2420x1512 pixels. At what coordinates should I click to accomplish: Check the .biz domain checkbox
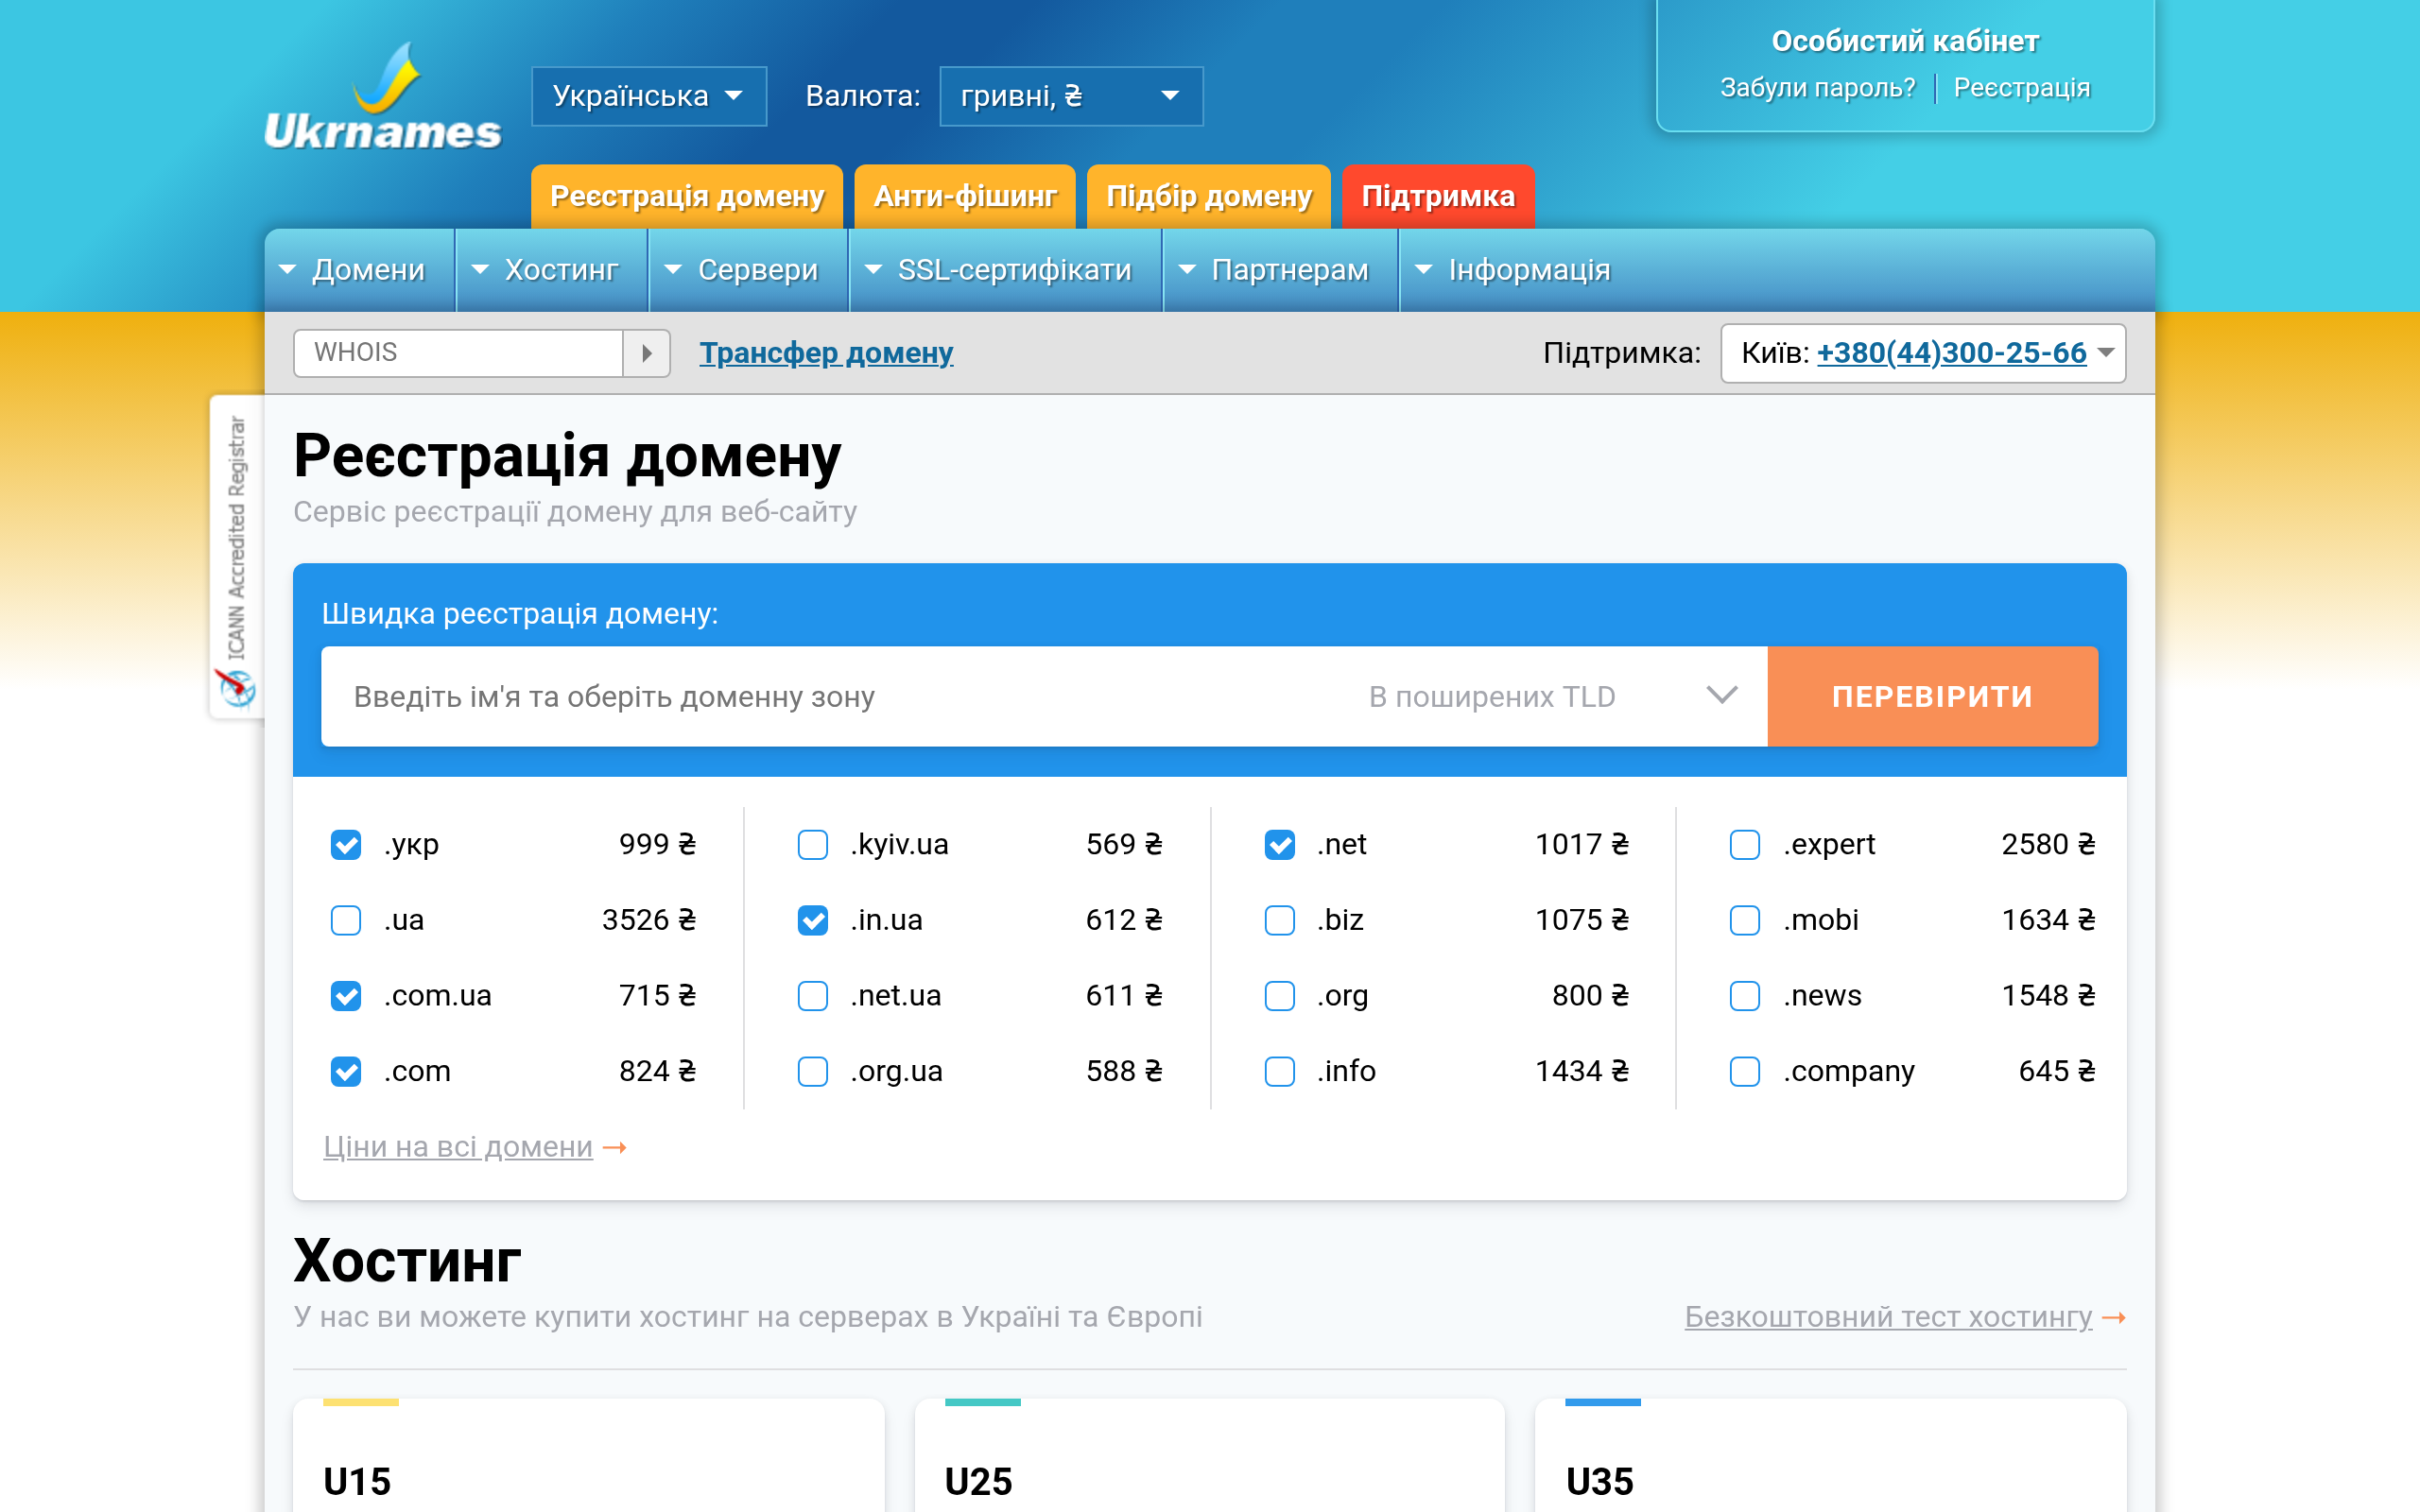[1280, 920]
